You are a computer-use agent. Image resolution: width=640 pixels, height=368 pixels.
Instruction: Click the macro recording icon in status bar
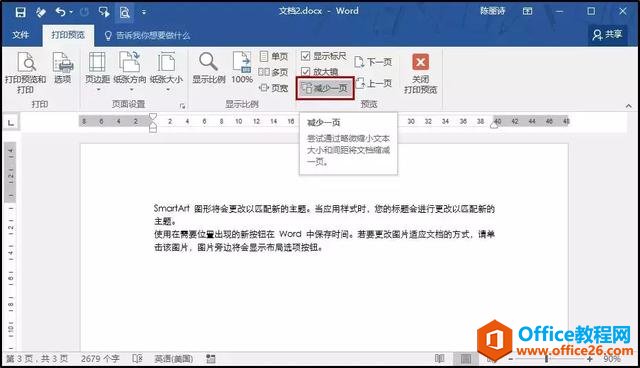[x=211, y=359]
